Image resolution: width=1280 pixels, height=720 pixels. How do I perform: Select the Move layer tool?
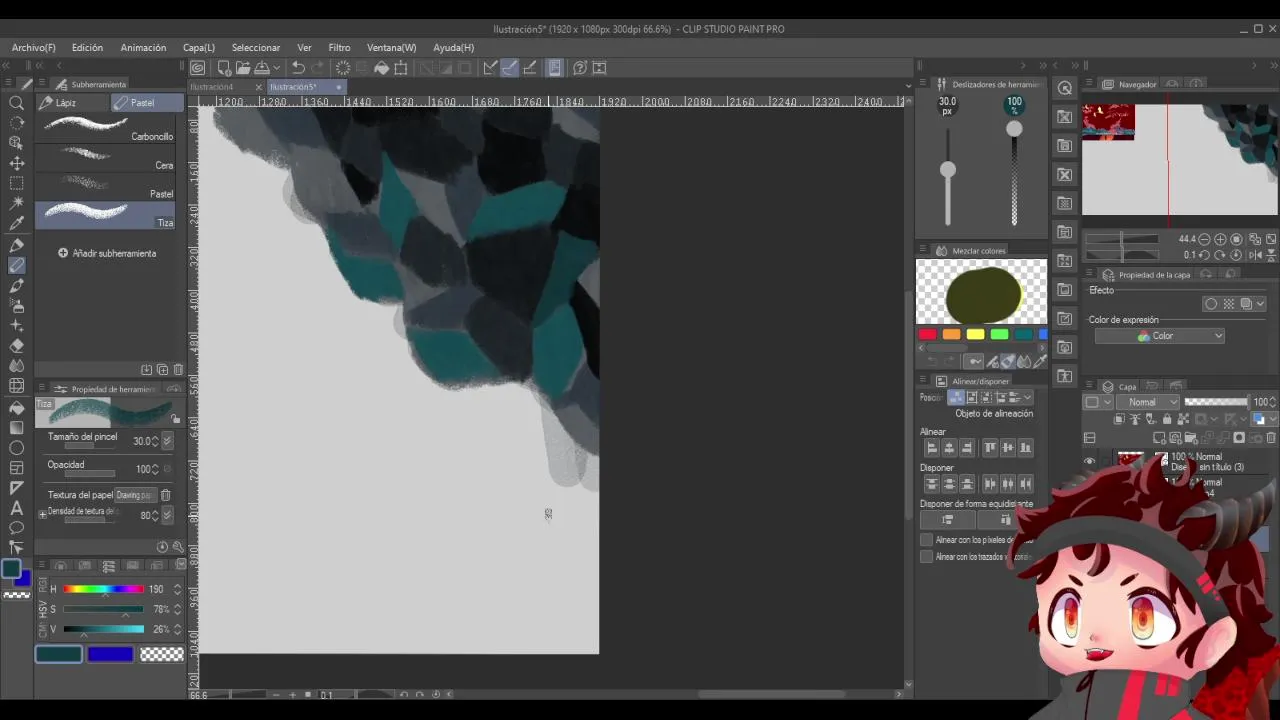(17, 164)
